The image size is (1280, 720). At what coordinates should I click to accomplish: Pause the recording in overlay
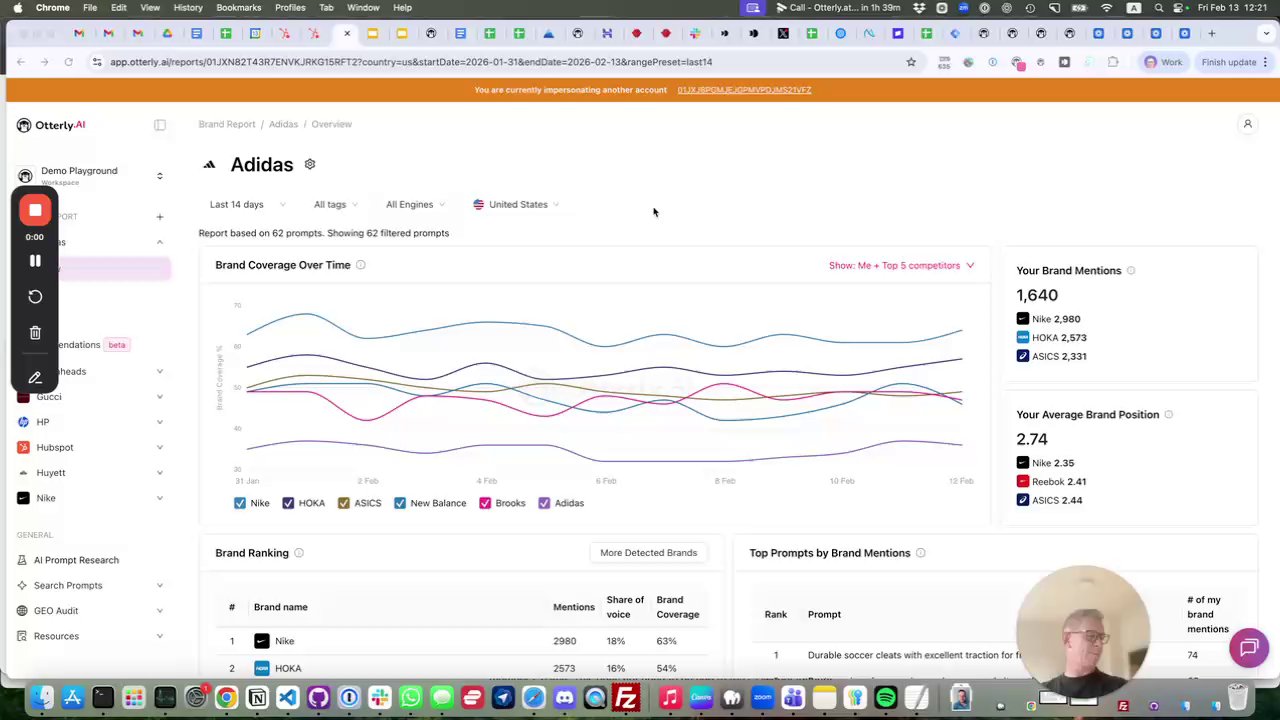tap(35, 261)
